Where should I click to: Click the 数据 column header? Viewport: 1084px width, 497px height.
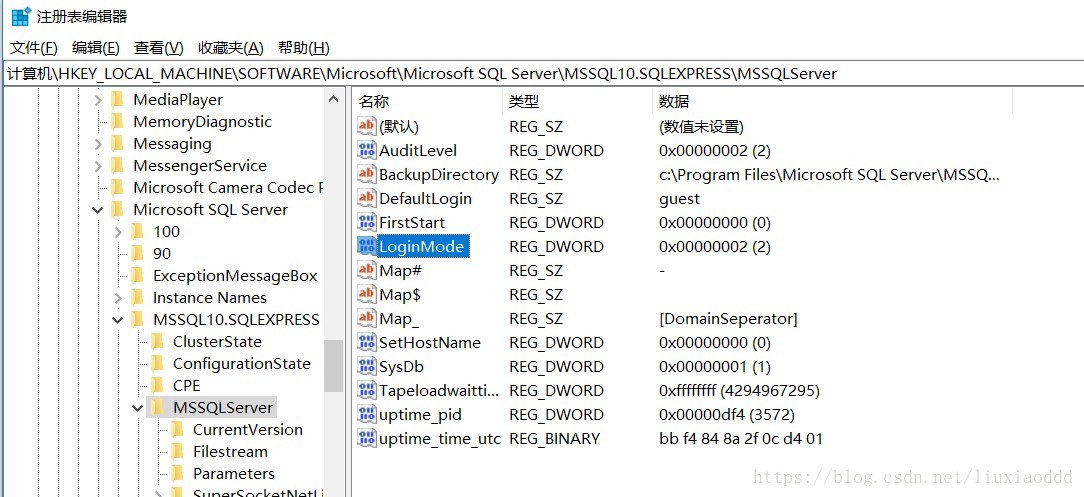832,102
